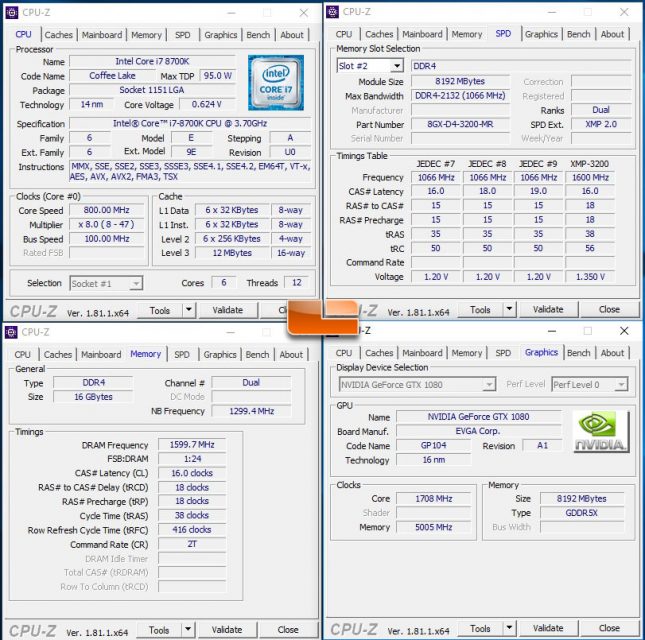Select Graphics tab in the Memory window
The height and width of the screenshot is (640, 645).
[x=220, y=355]
